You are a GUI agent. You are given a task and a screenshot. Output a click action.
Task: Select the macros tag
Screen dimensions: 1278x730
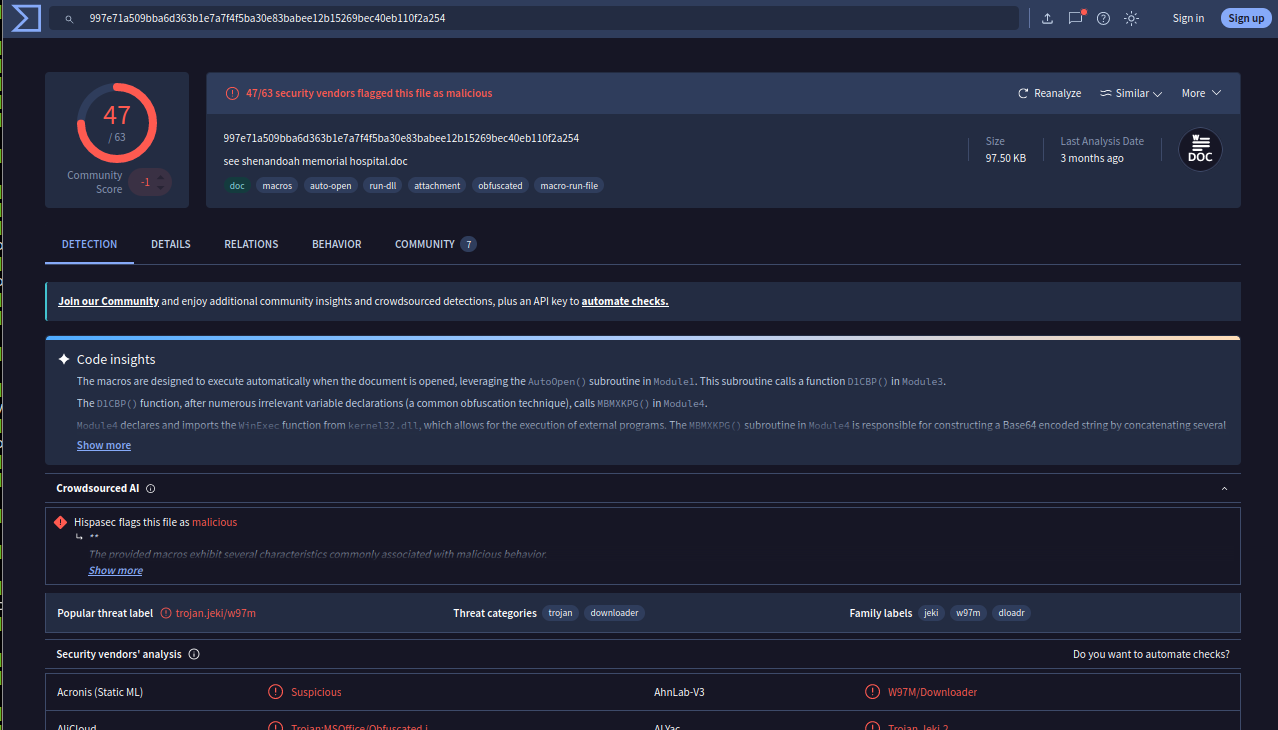(x=277, y=185)
